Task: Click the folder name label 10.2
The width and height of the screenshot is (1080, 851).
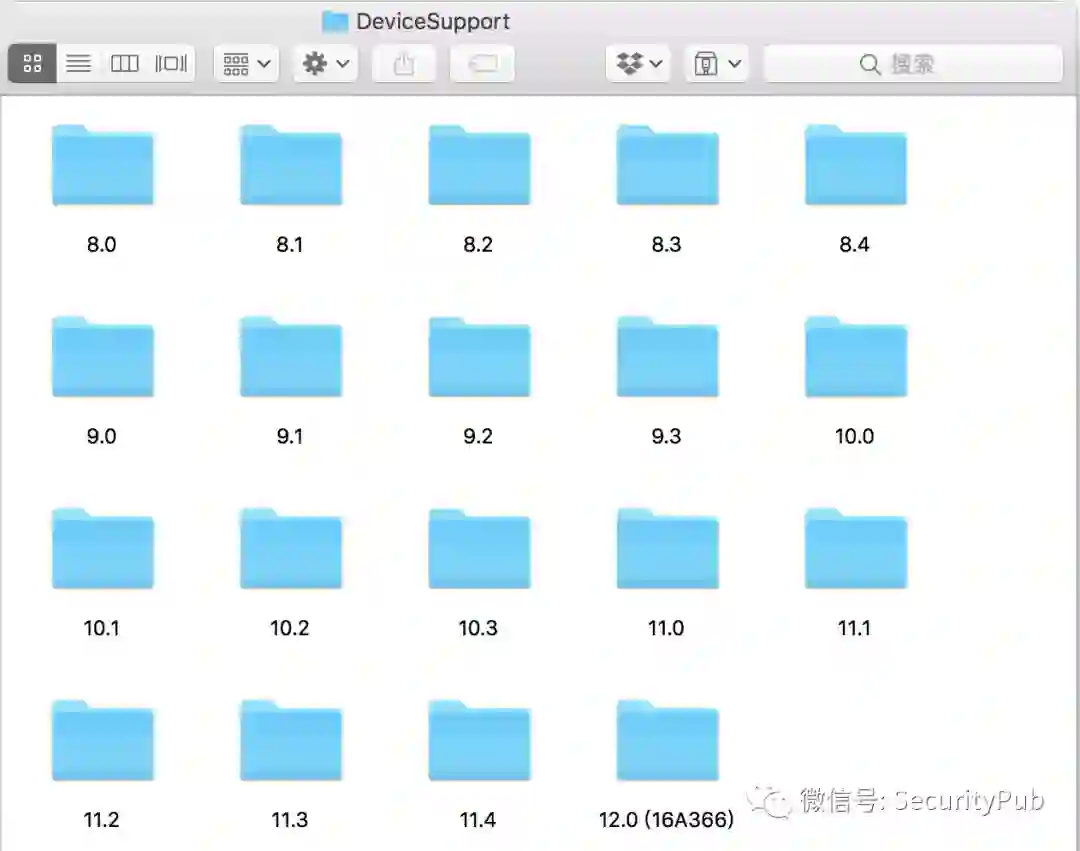Action: point(289,628)
